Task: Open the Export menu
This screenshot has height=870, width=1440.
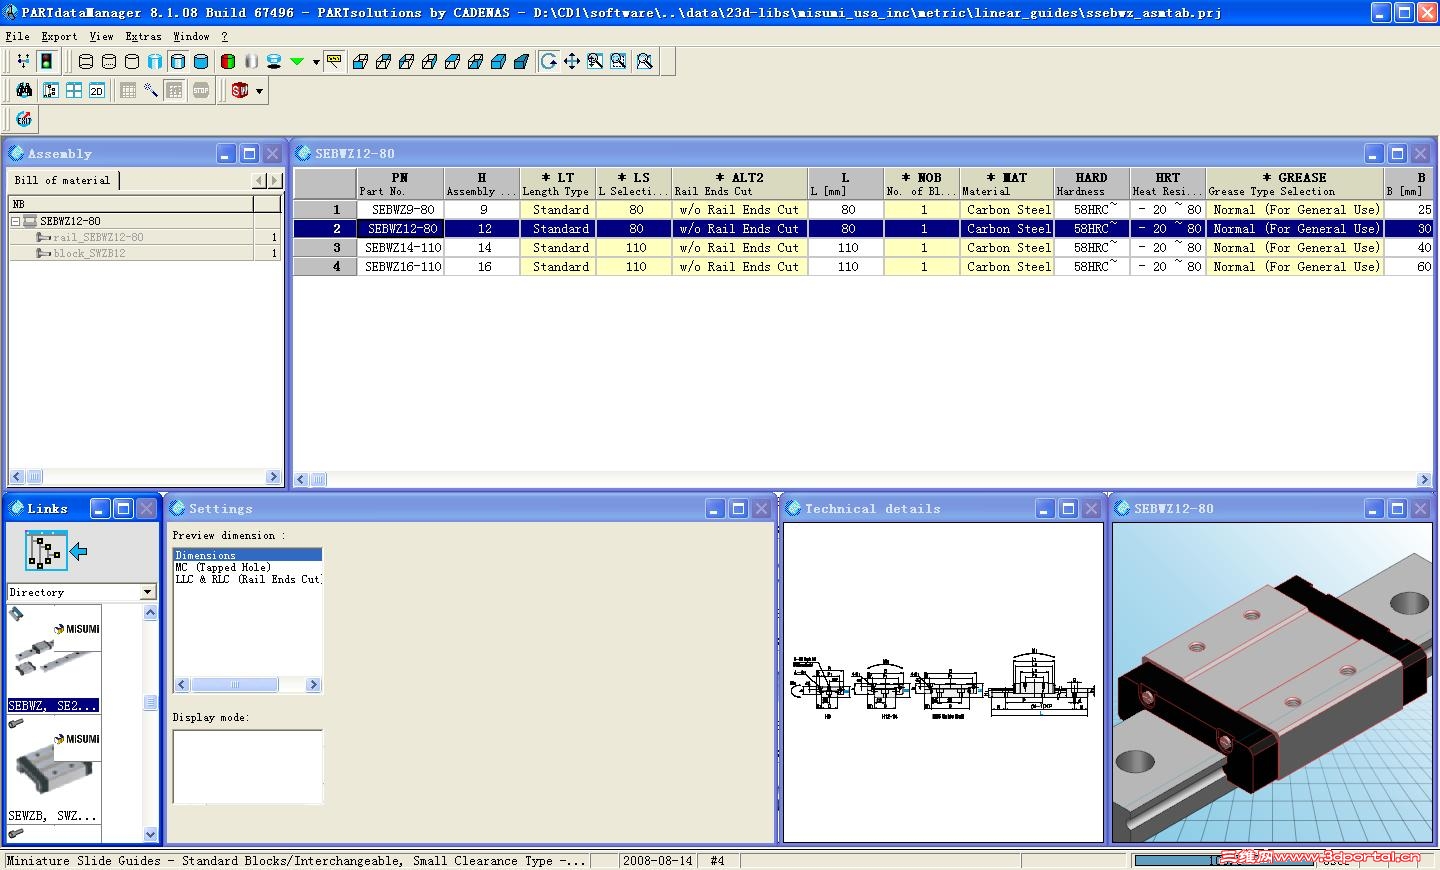Action: [x=59, y=36]
